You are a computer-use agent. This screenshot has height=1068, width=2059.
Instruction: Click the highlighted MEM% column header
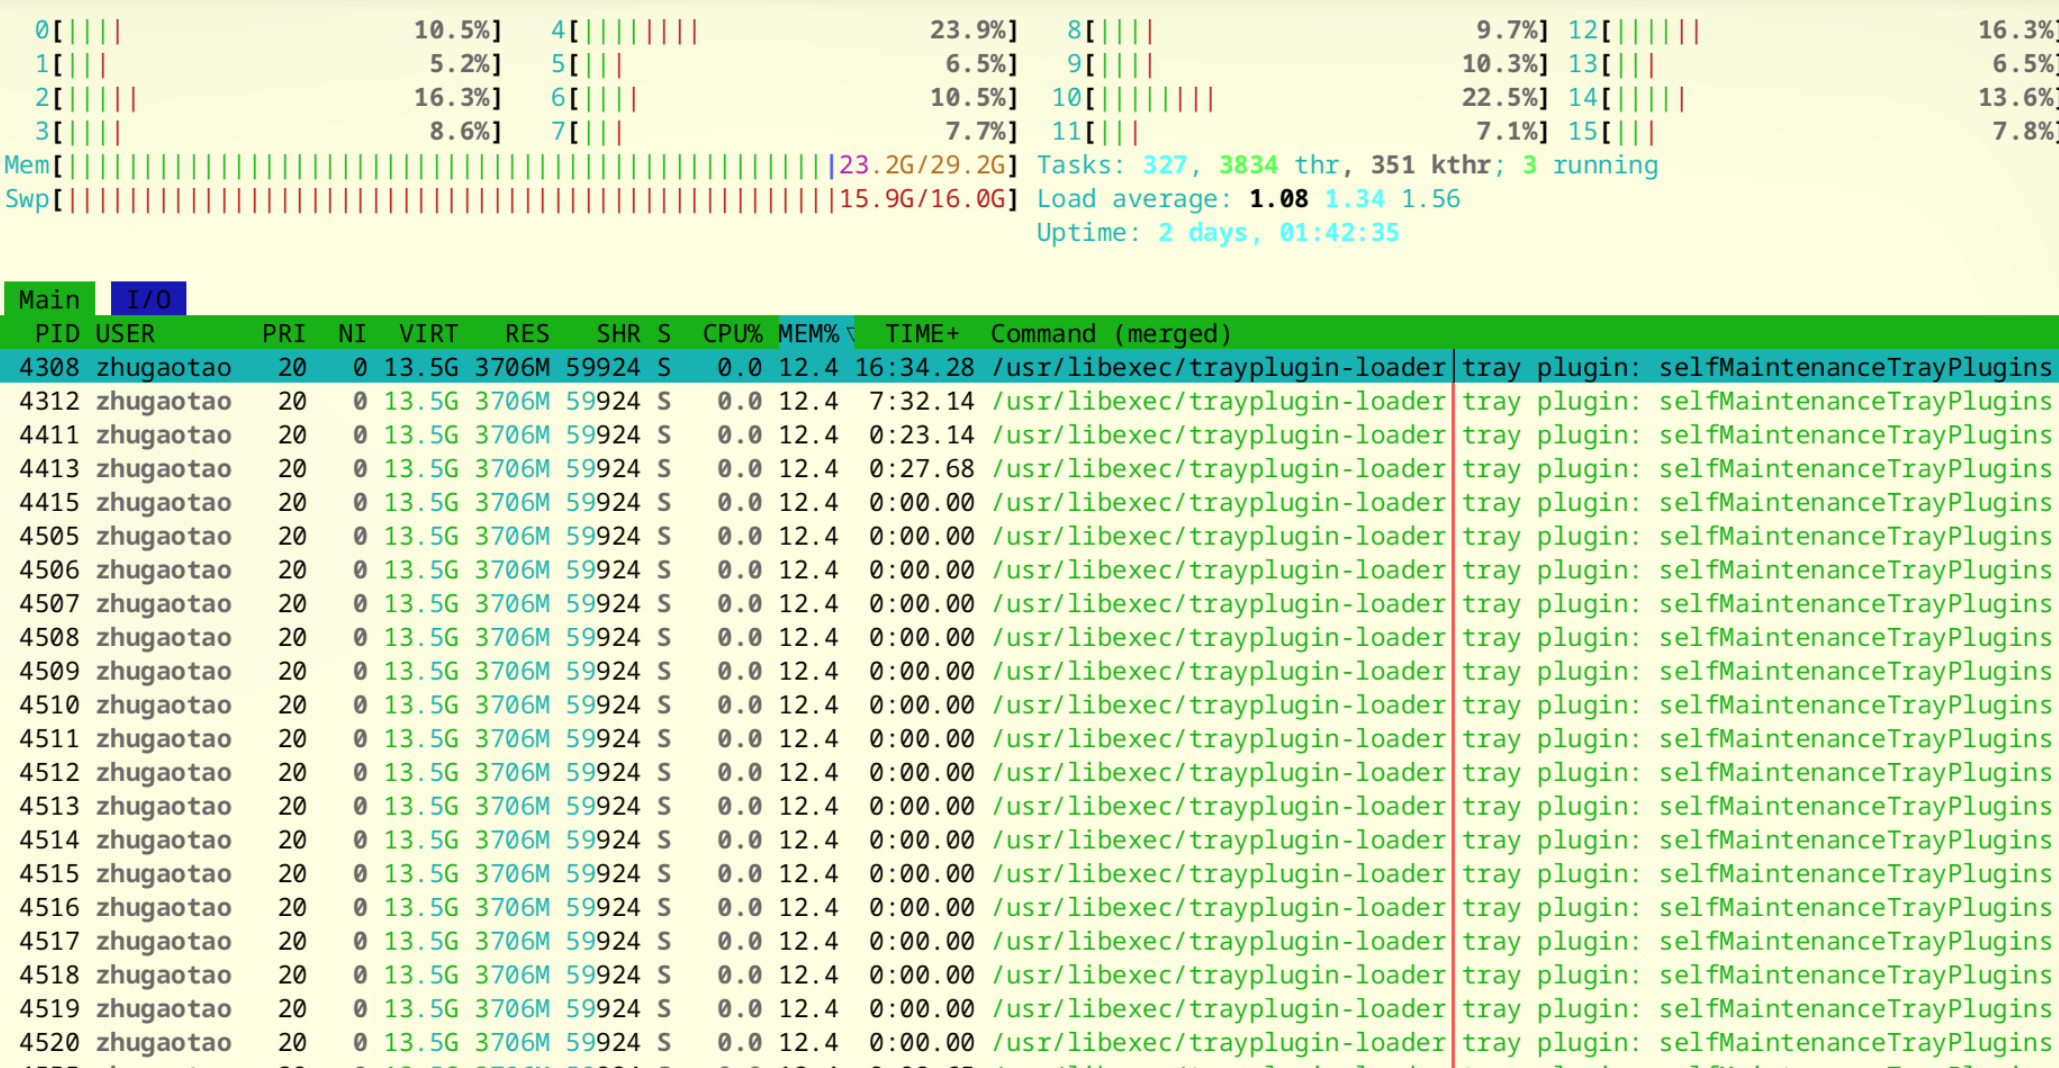816,333
